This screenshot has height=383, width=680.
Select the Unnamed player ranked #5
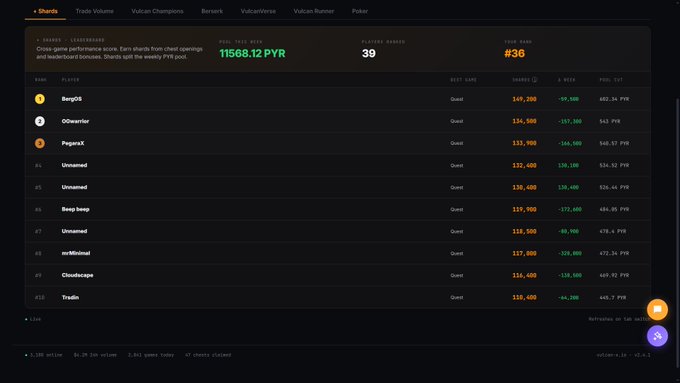pyautogui.click(x=74, y=187)
